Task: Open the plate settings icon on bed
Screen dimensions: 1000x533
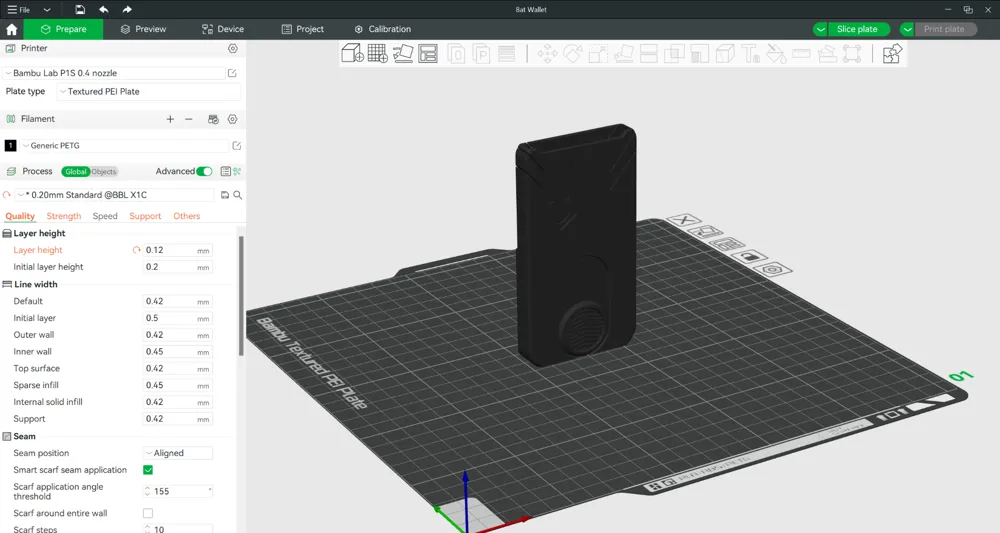Action: (771, 269)
